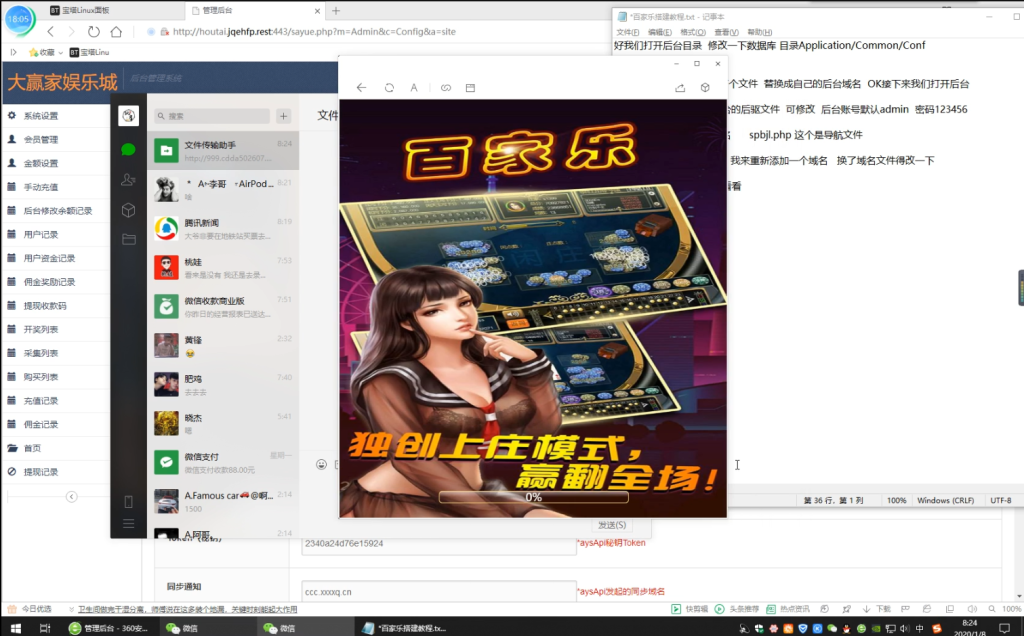Open WeChat Contacts icon
1024x636 pixels.
click(x=129, y=180)
